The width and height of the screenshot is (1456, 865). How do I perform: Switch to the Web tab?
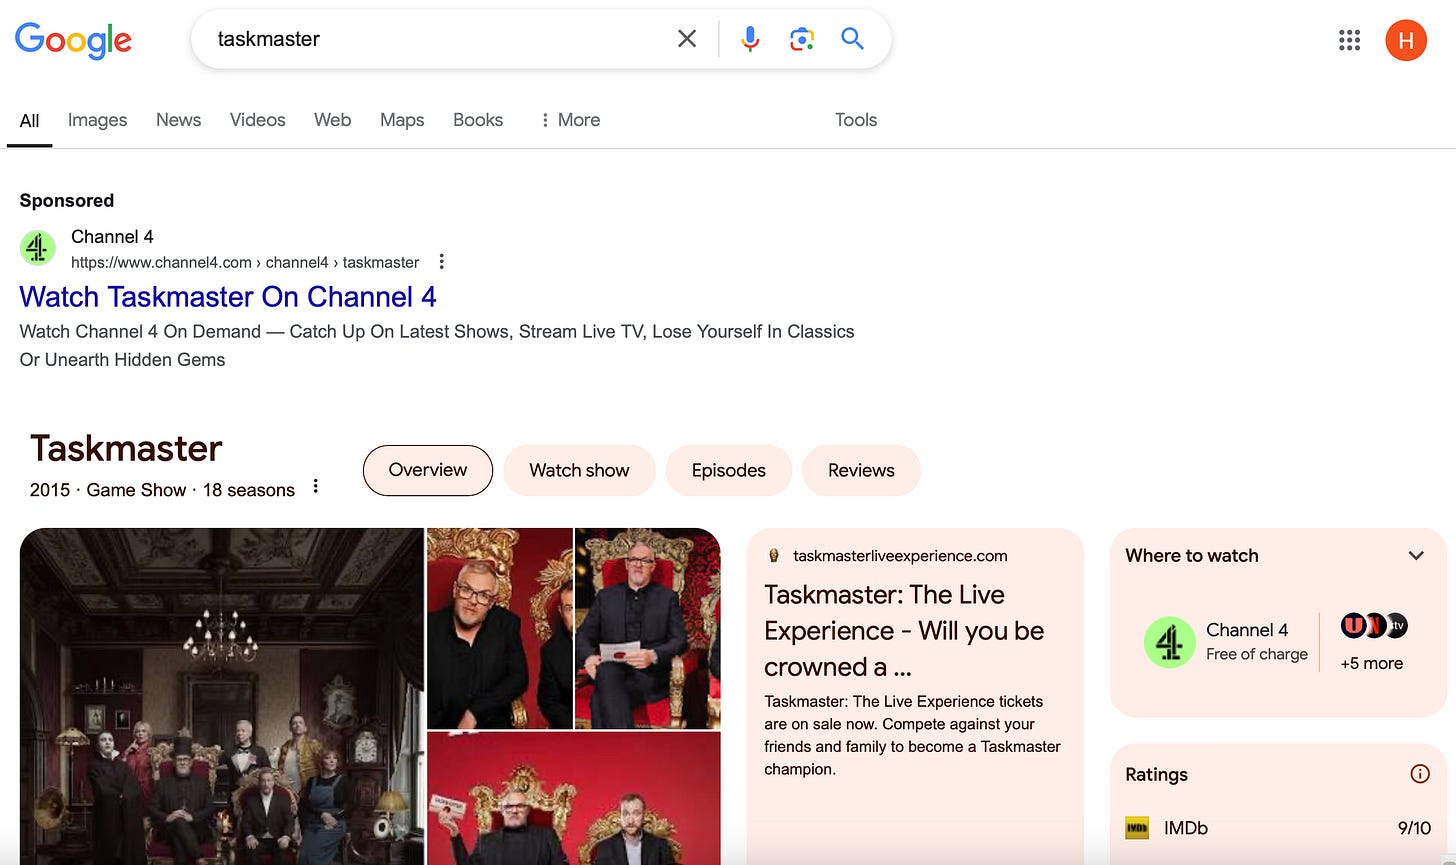click(x=332, y=120)
